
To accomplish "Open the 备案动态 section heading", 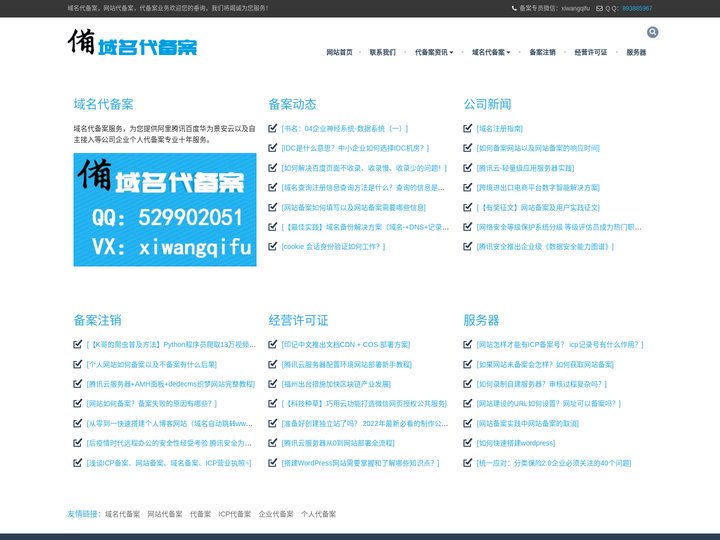I will click(292, 104).
